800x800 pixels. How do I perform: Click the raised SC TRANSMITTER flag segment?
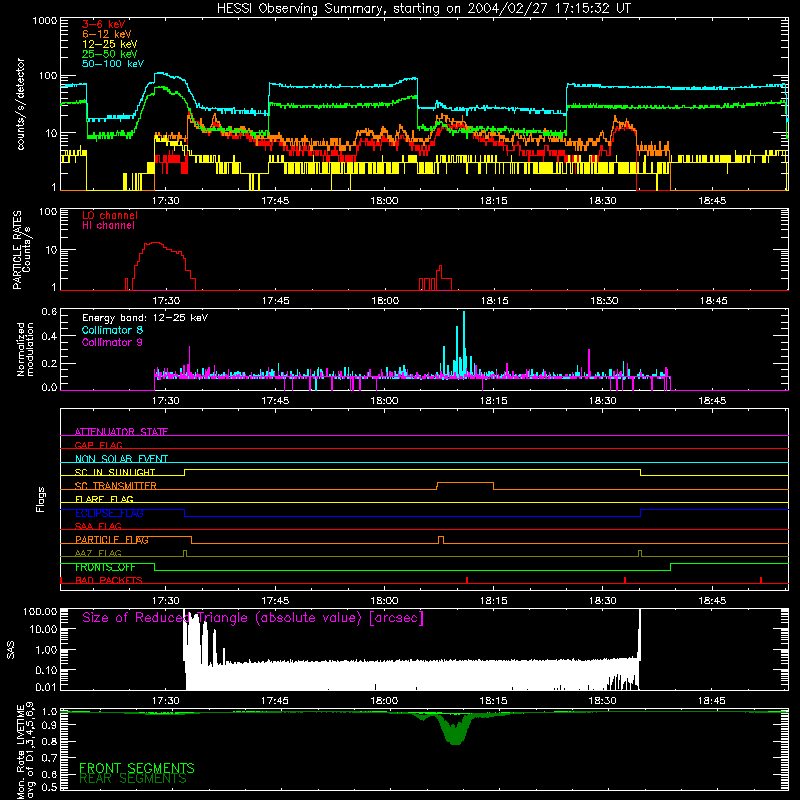[465, 483]
